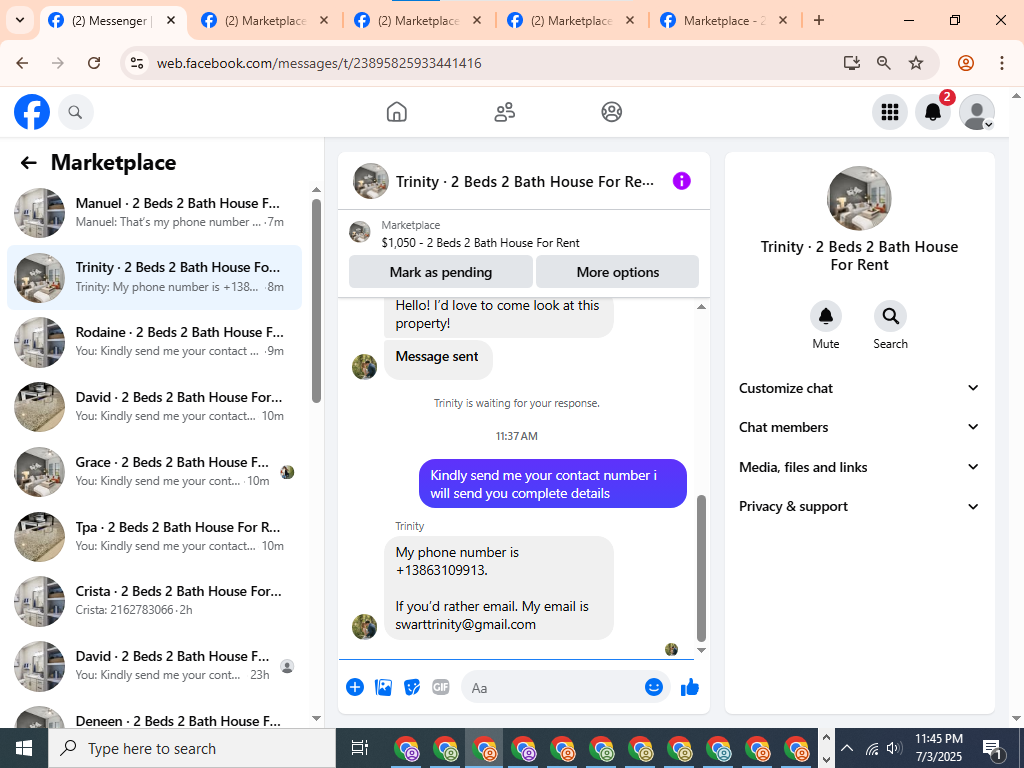Image resolution: width=1024 pixels, height=768 pixels.
Task: Open David conversation from 10m ago
Action: [x=154, y=406]
